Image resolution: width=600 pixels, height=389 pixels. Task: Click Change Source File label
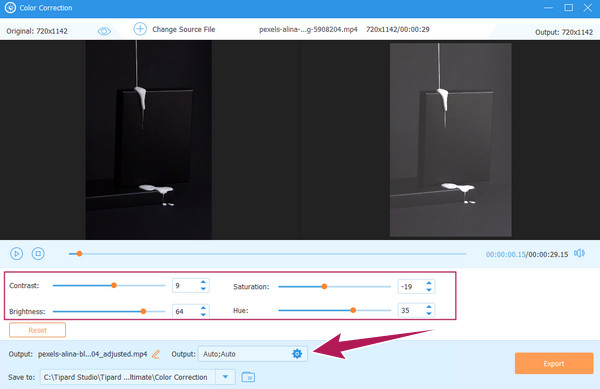tap(184, 29)
